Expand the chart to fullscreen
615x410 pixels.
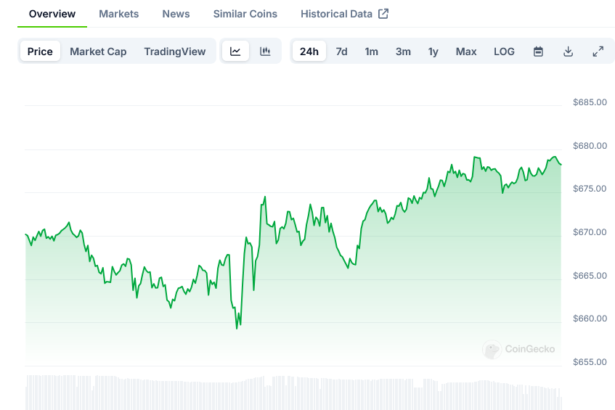coord(598,51)
